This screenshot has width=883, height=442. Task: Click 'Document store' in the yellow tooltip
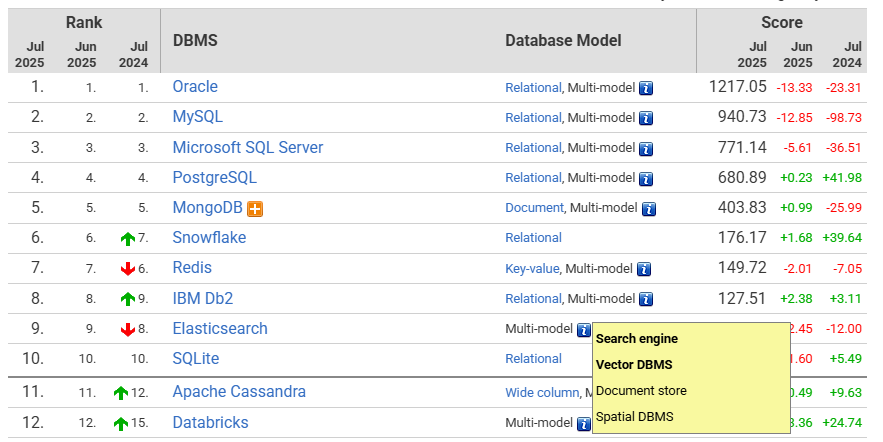641,391
